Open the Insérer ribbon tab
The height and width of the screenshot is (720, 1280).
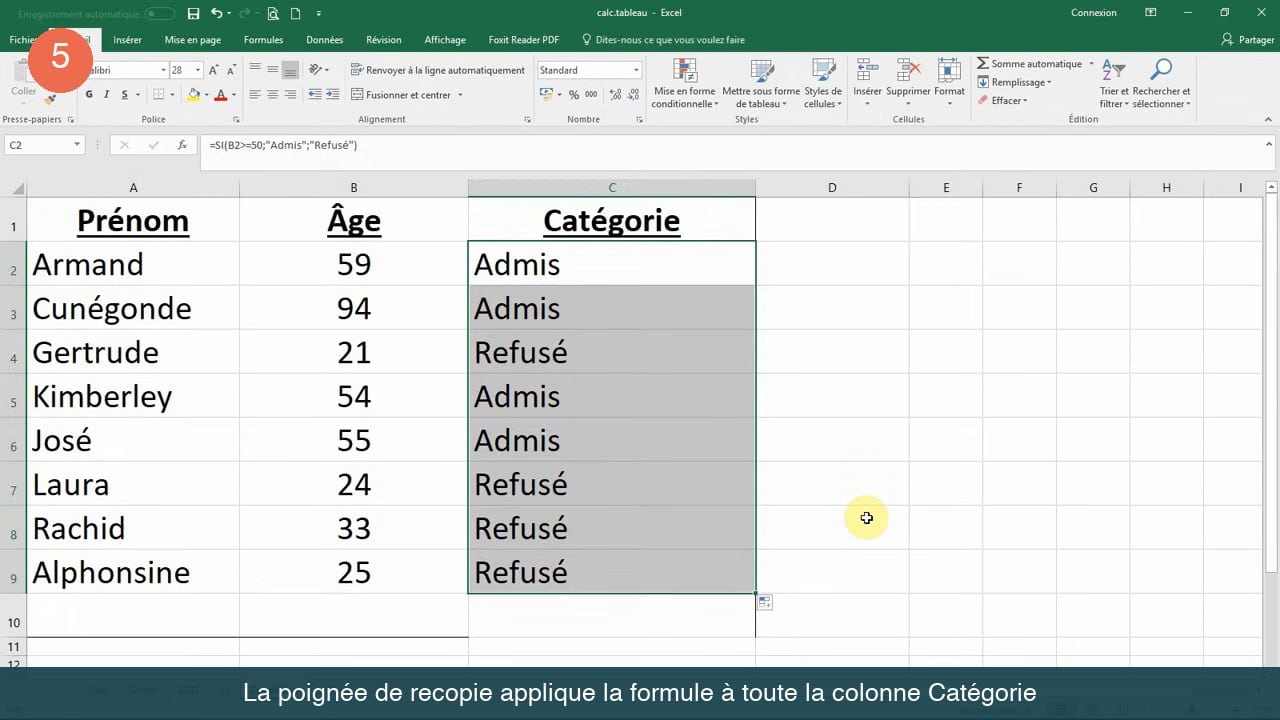pos(127,40)
